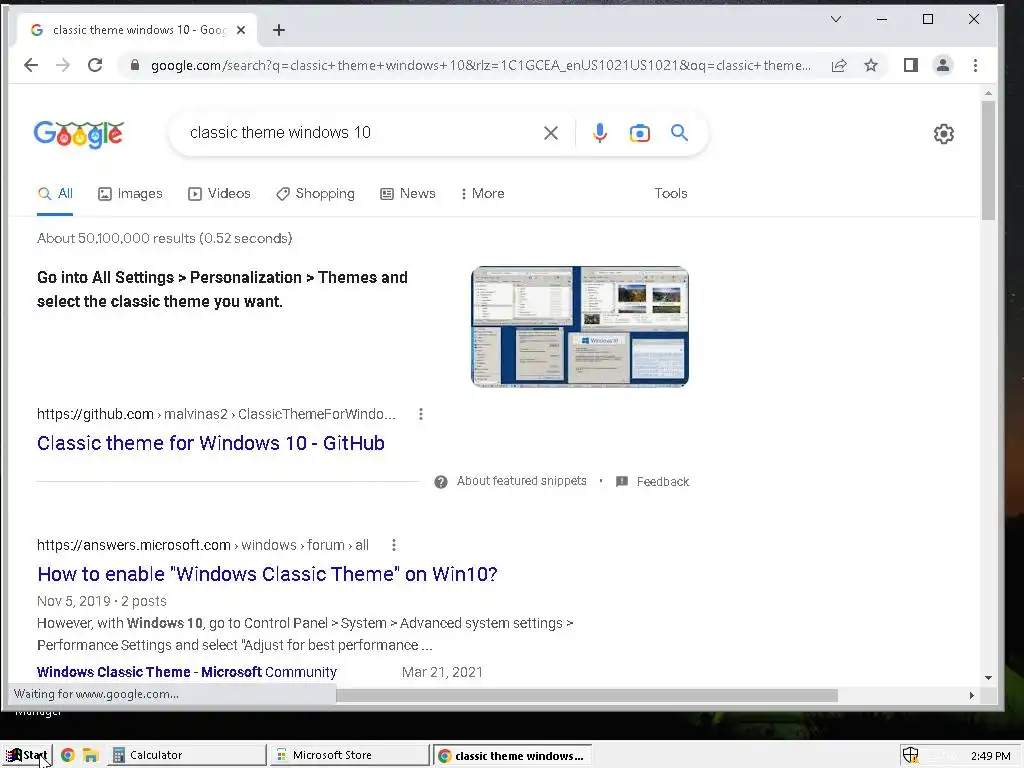1024x768 pixels.
Task: Bookmark this tab with the star
Action: 871,65
